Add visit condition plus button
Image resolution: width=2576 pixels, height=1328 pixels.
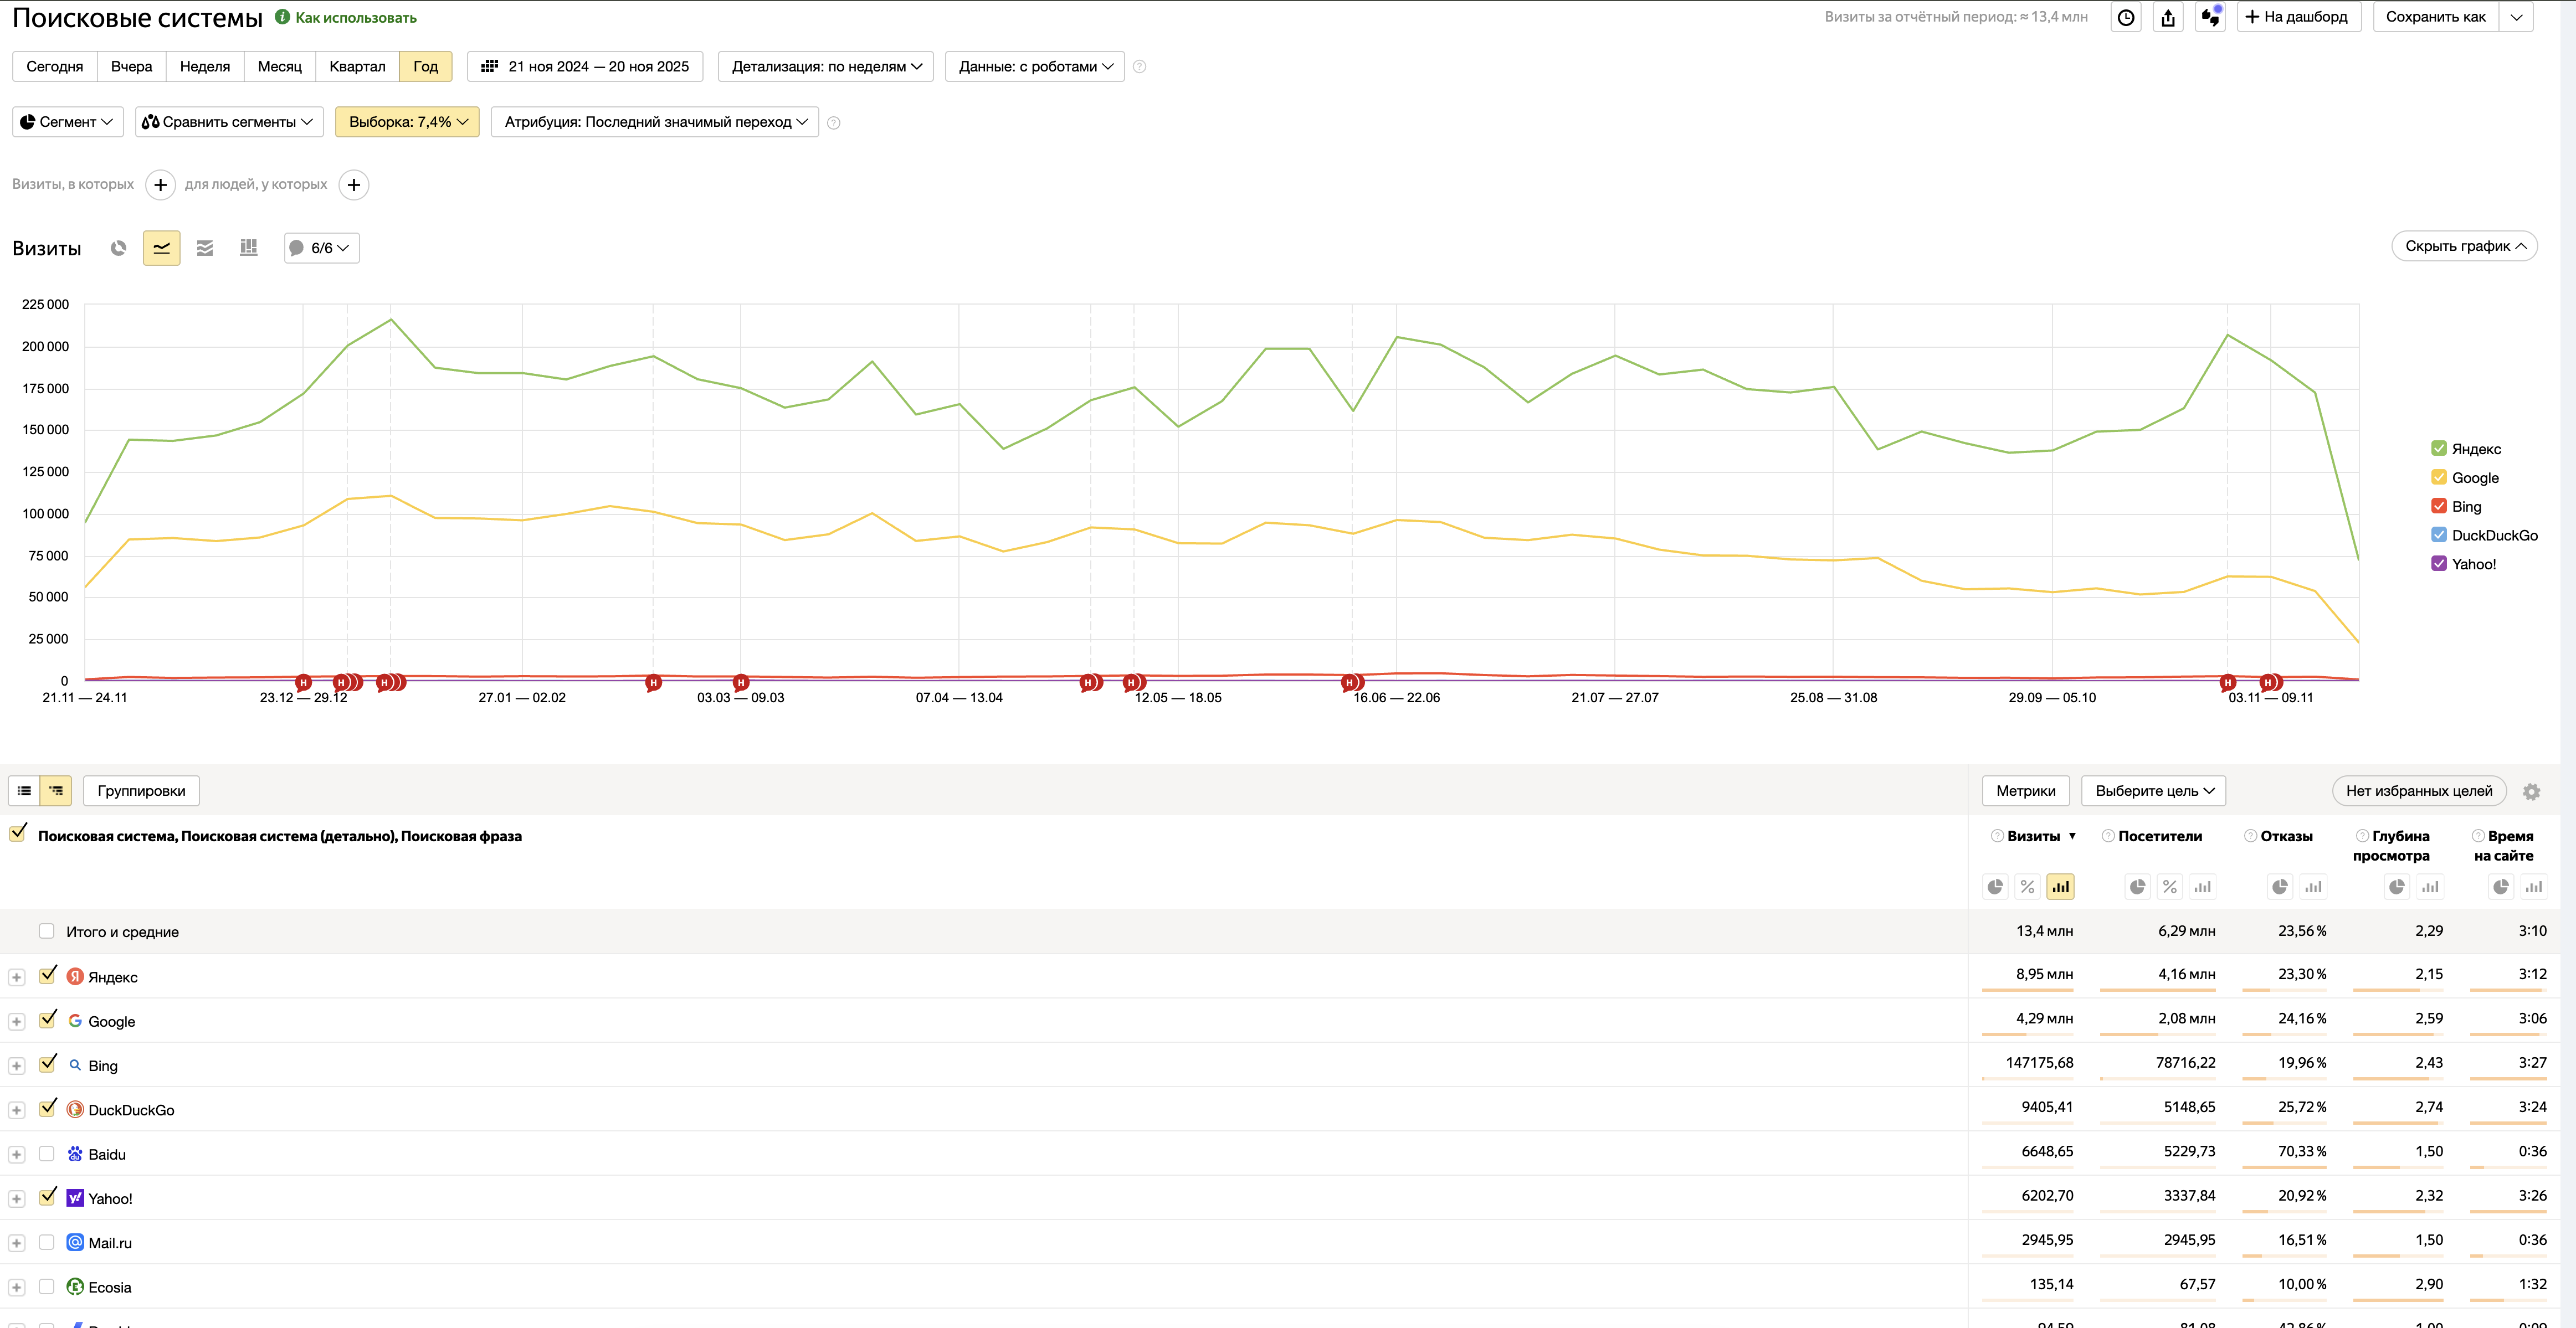(x=160, y=185)
